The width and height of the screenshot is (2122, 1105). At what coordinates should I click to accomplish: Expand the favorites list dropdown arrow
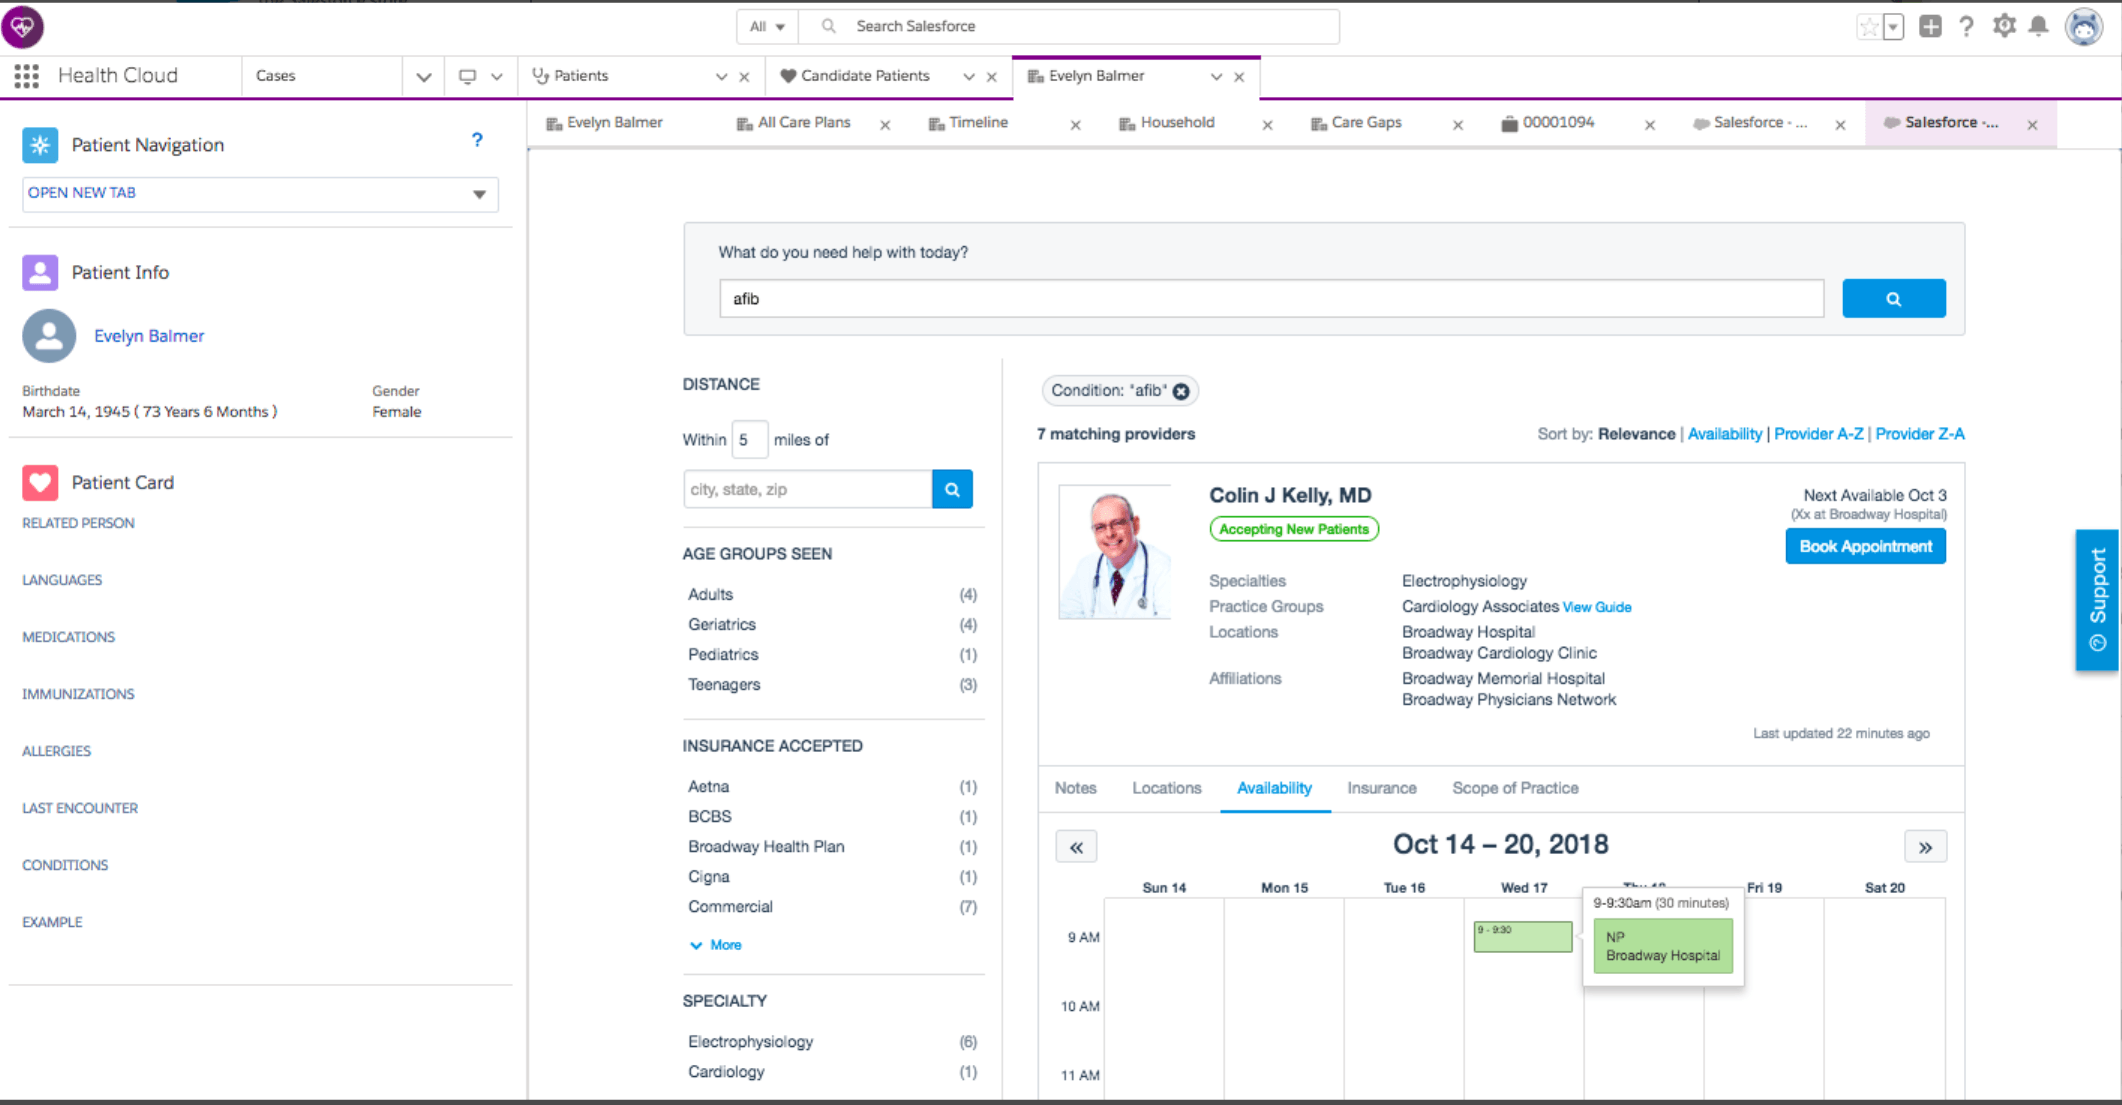[1893, 27]
